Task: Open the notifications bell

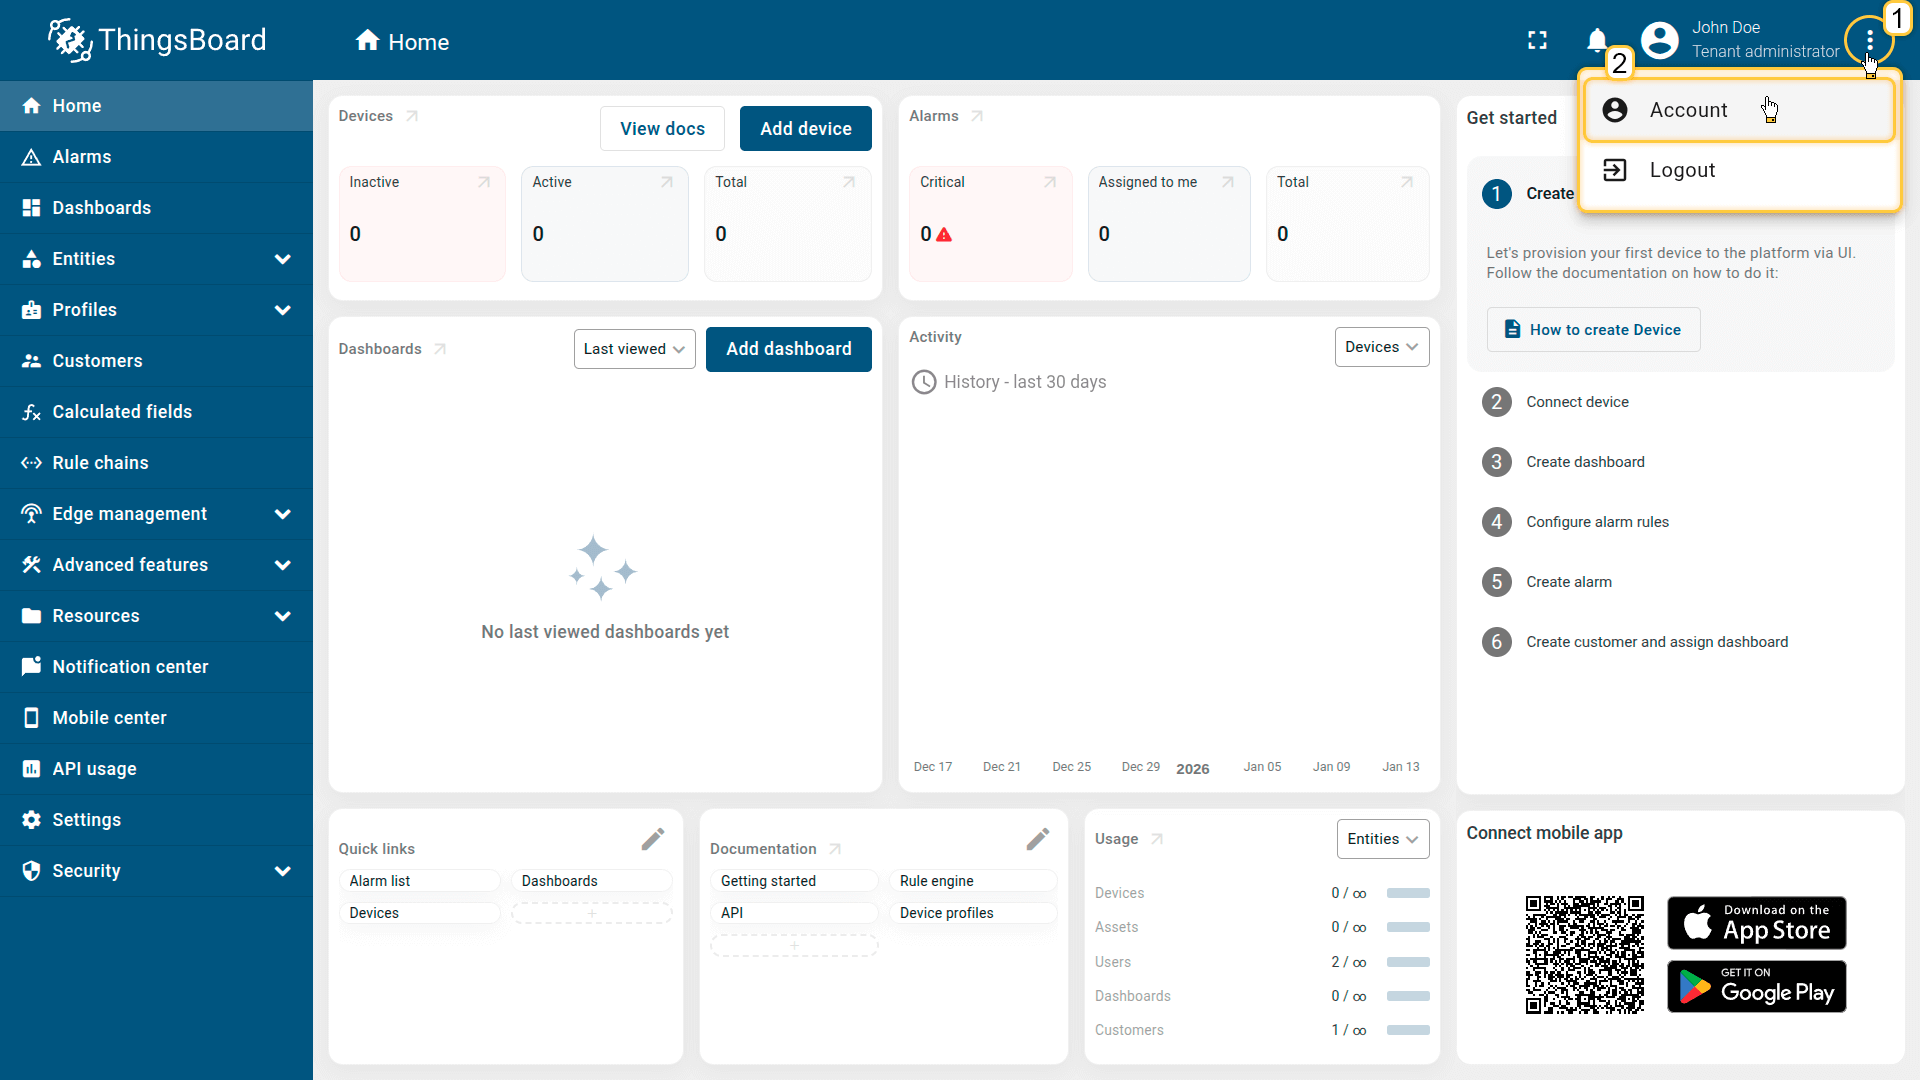Action: click(1596, 40)
